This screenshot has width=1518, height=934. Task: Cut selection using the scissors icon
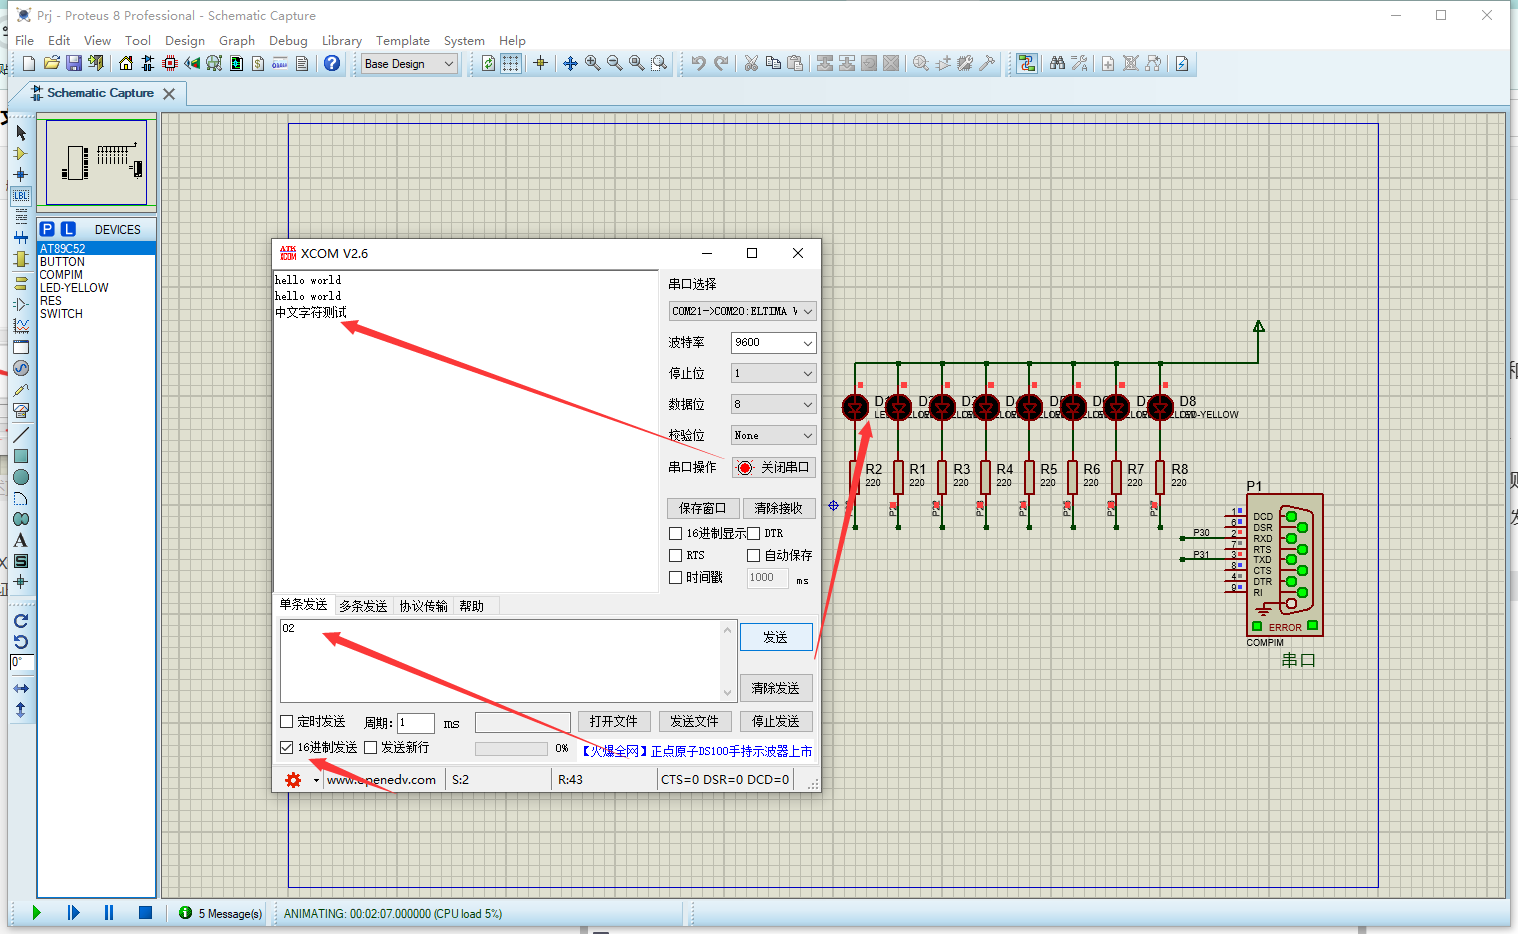click(x=751, y=64)
